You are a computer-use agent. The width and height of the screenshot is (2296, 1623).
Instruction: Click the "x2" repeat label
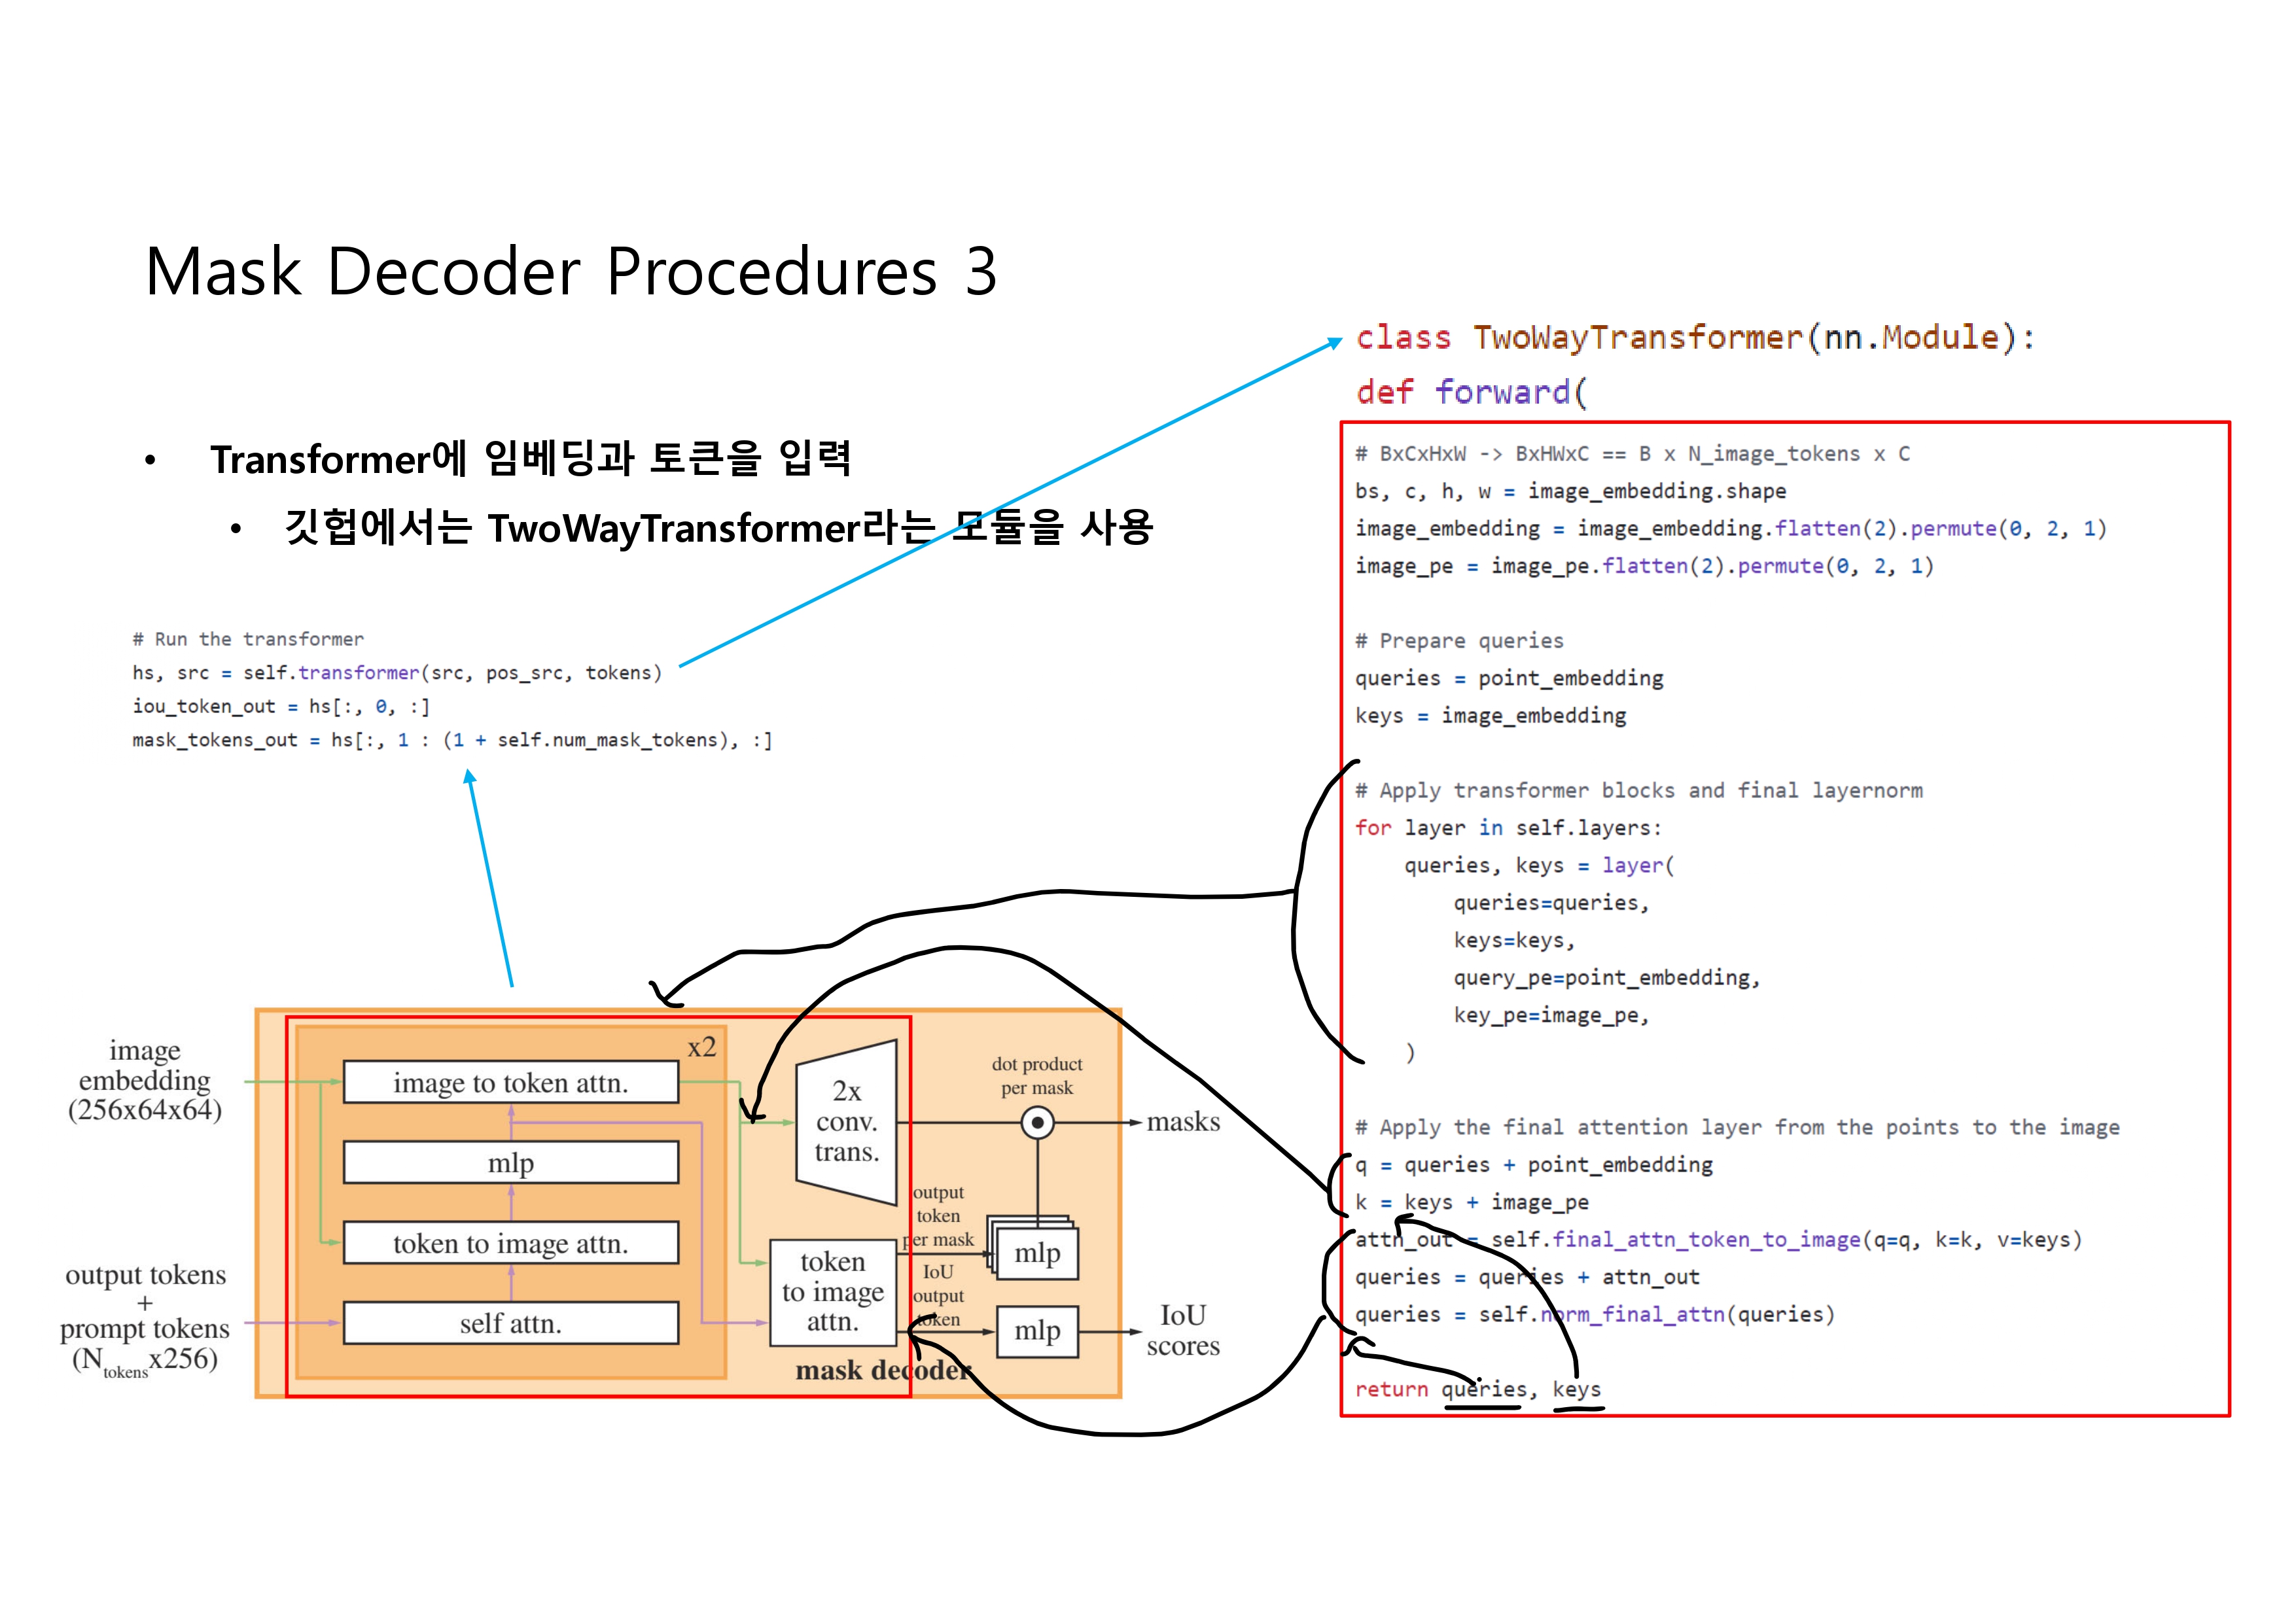pyautogui.click(x=702, y=1047)
